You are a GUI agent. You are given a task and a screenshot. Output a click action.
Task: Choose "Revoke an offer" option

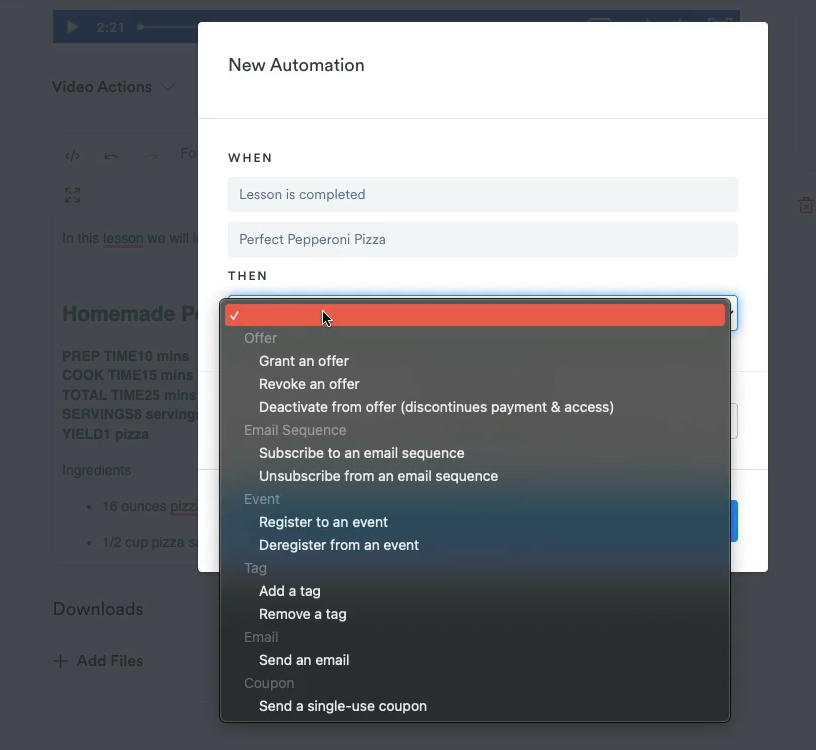[x=309, y=384]
